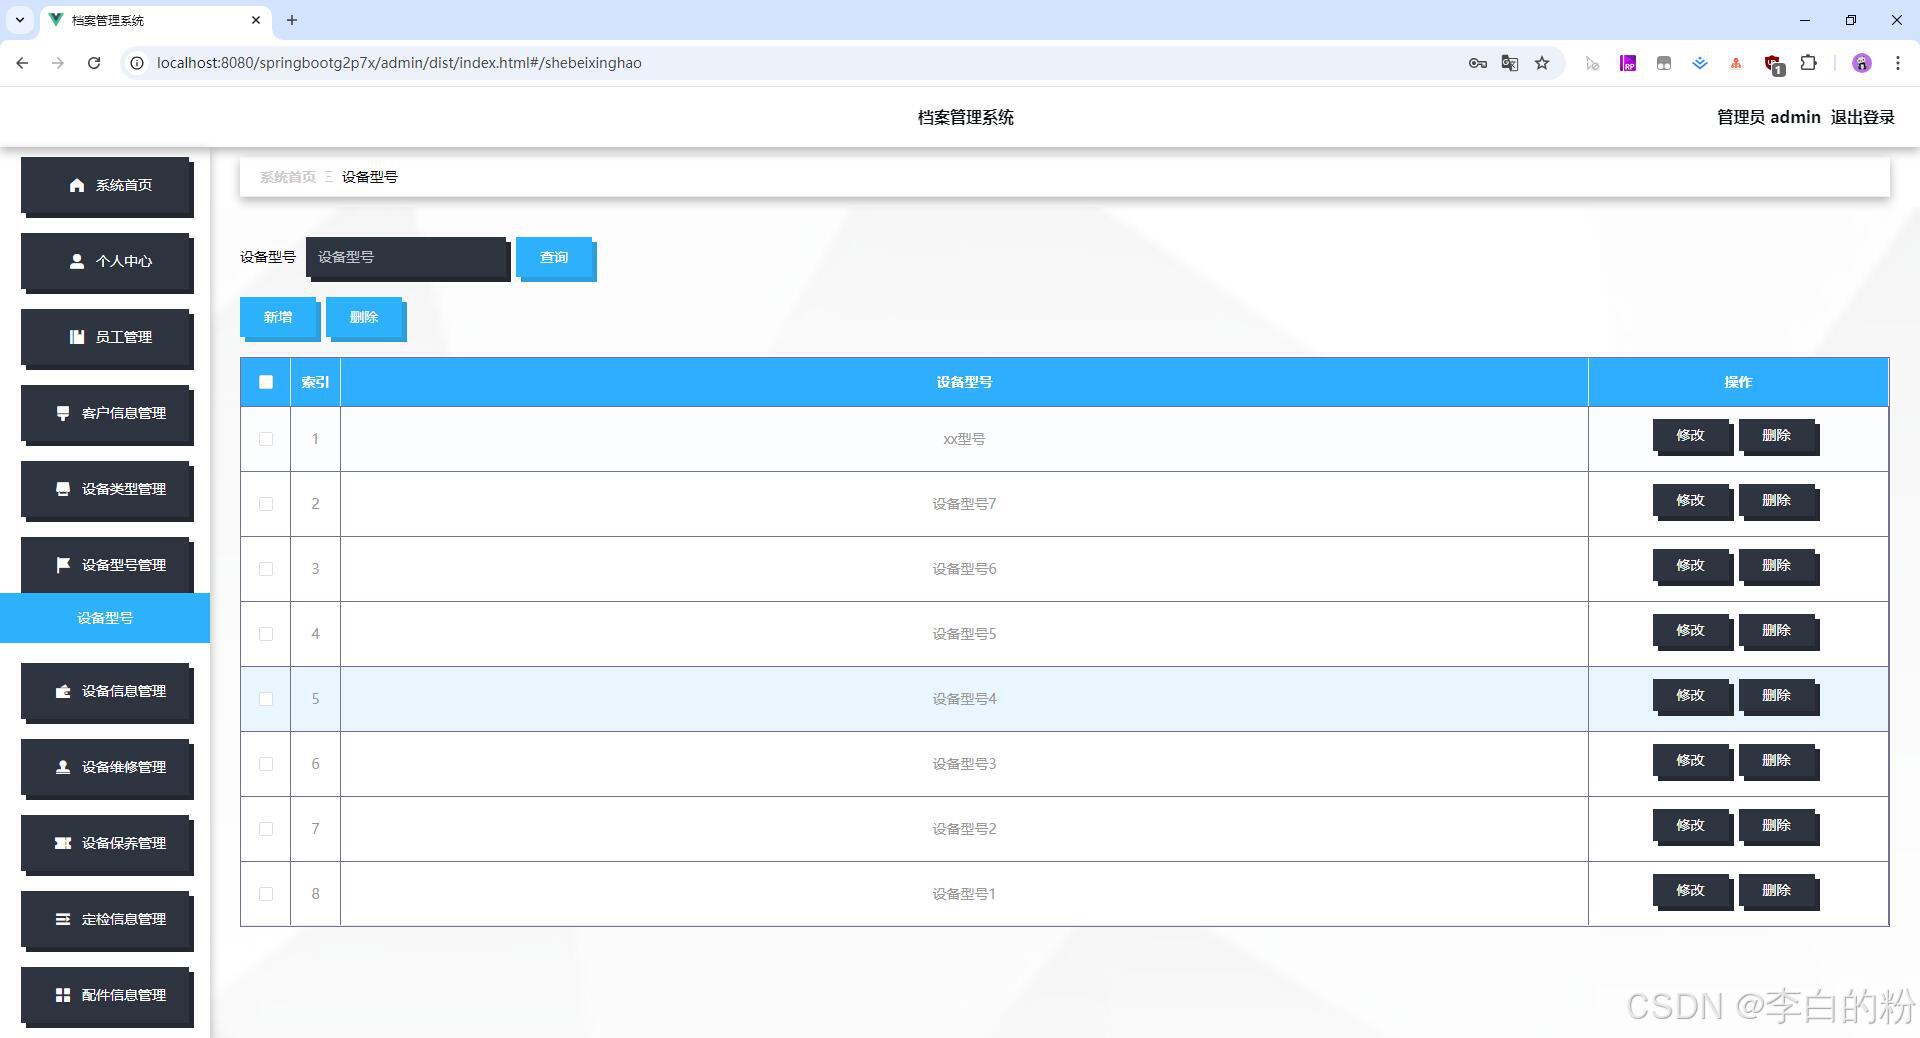Click 修改 for row 设备型号4
This screenshot has width=1920, height=1038.
1691,697
